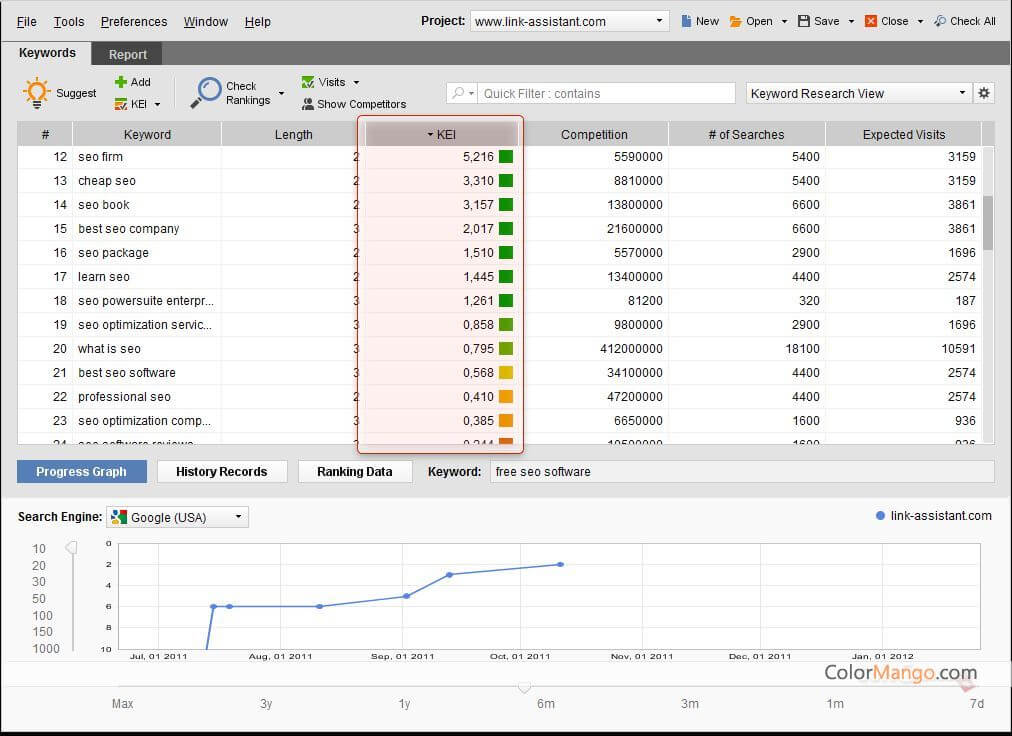
Task: Click the Visits checkmark icon
Action: [x=308, y=82]
